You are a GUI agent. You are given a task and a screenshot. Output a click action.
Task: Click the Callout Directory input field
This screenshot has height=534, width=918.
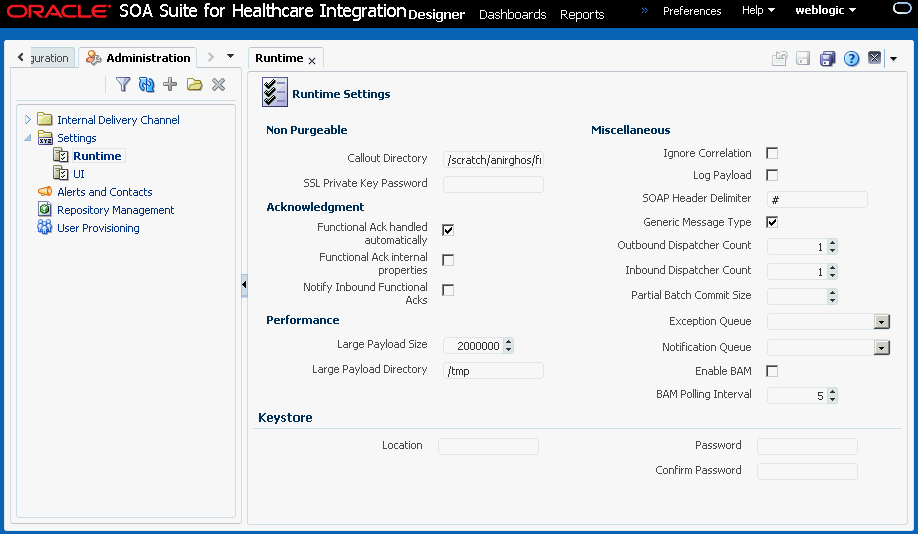[x=494, y=160]
